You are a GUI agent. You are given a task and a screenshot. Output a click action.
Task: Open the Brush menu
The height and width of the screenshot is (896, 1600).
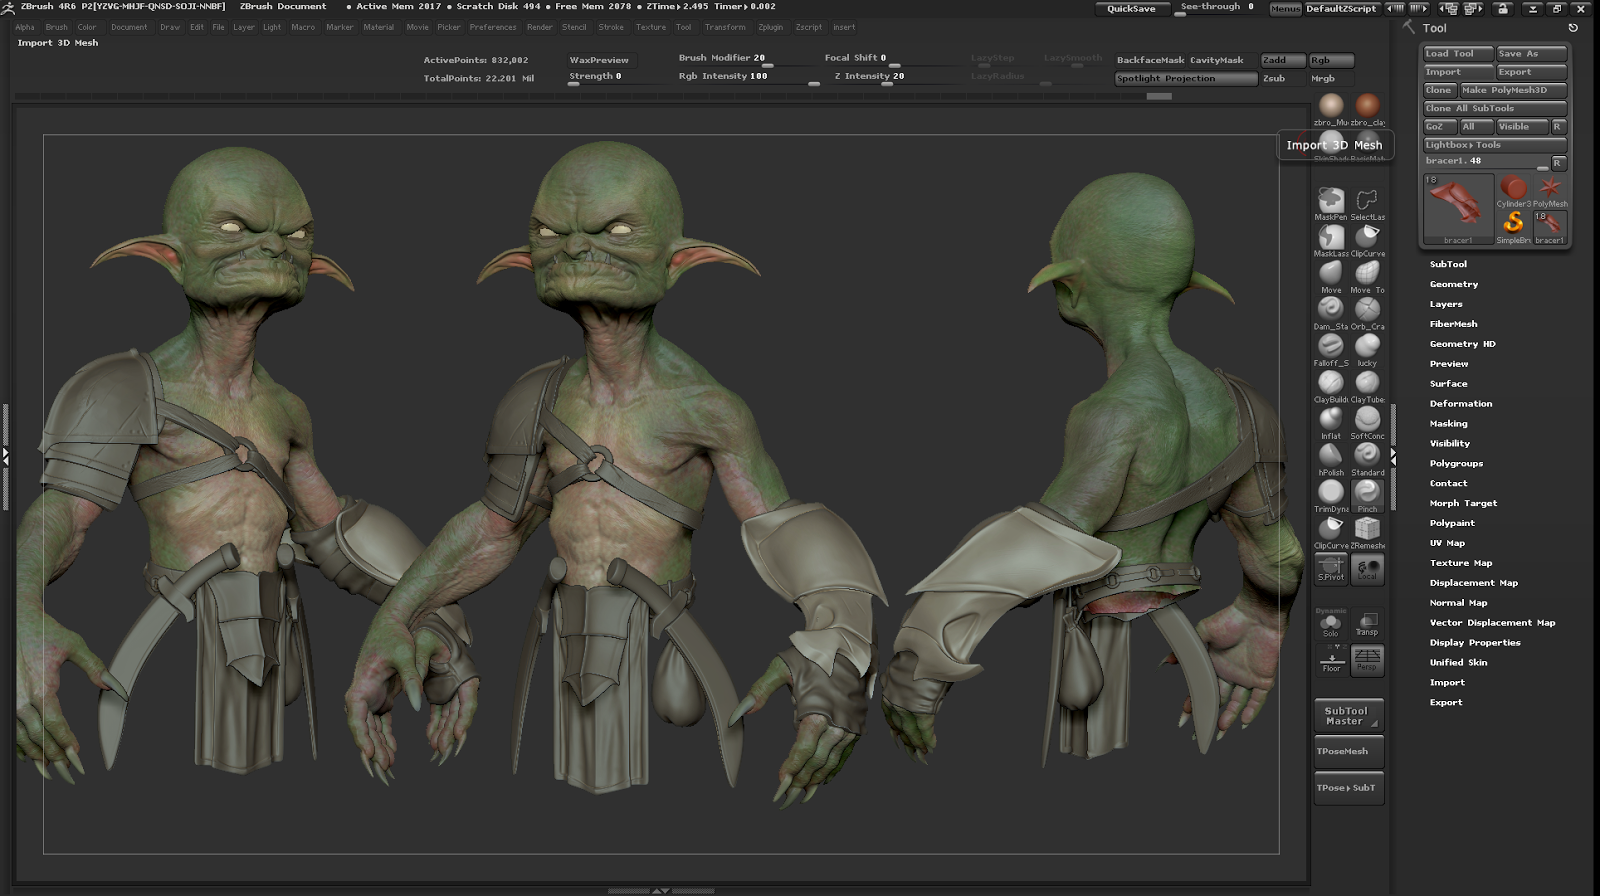click(x=57, y=27)
